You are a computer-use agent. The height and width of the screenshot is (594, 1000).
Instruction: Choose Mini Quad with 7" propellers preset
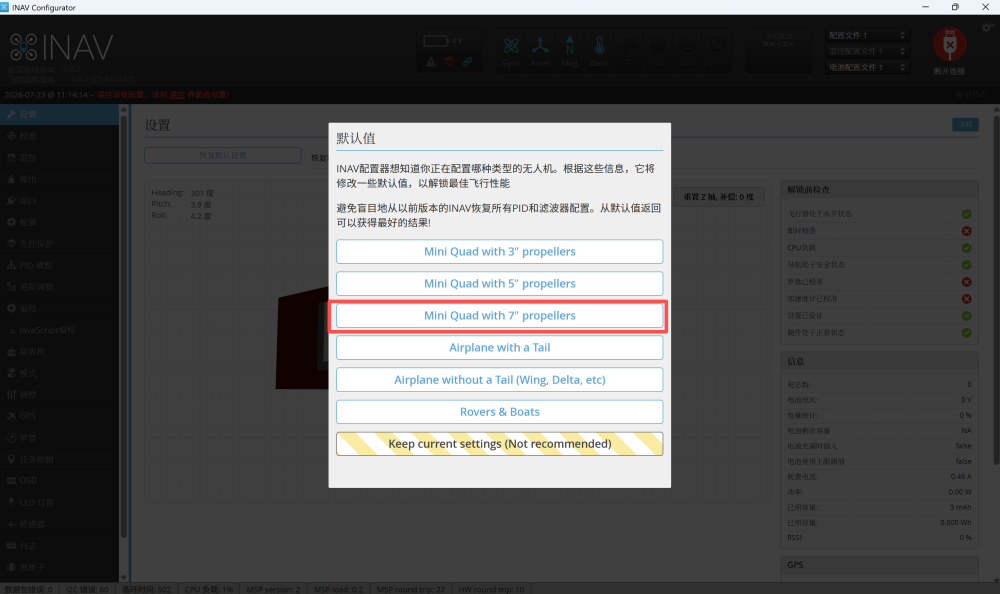point(499,315)
